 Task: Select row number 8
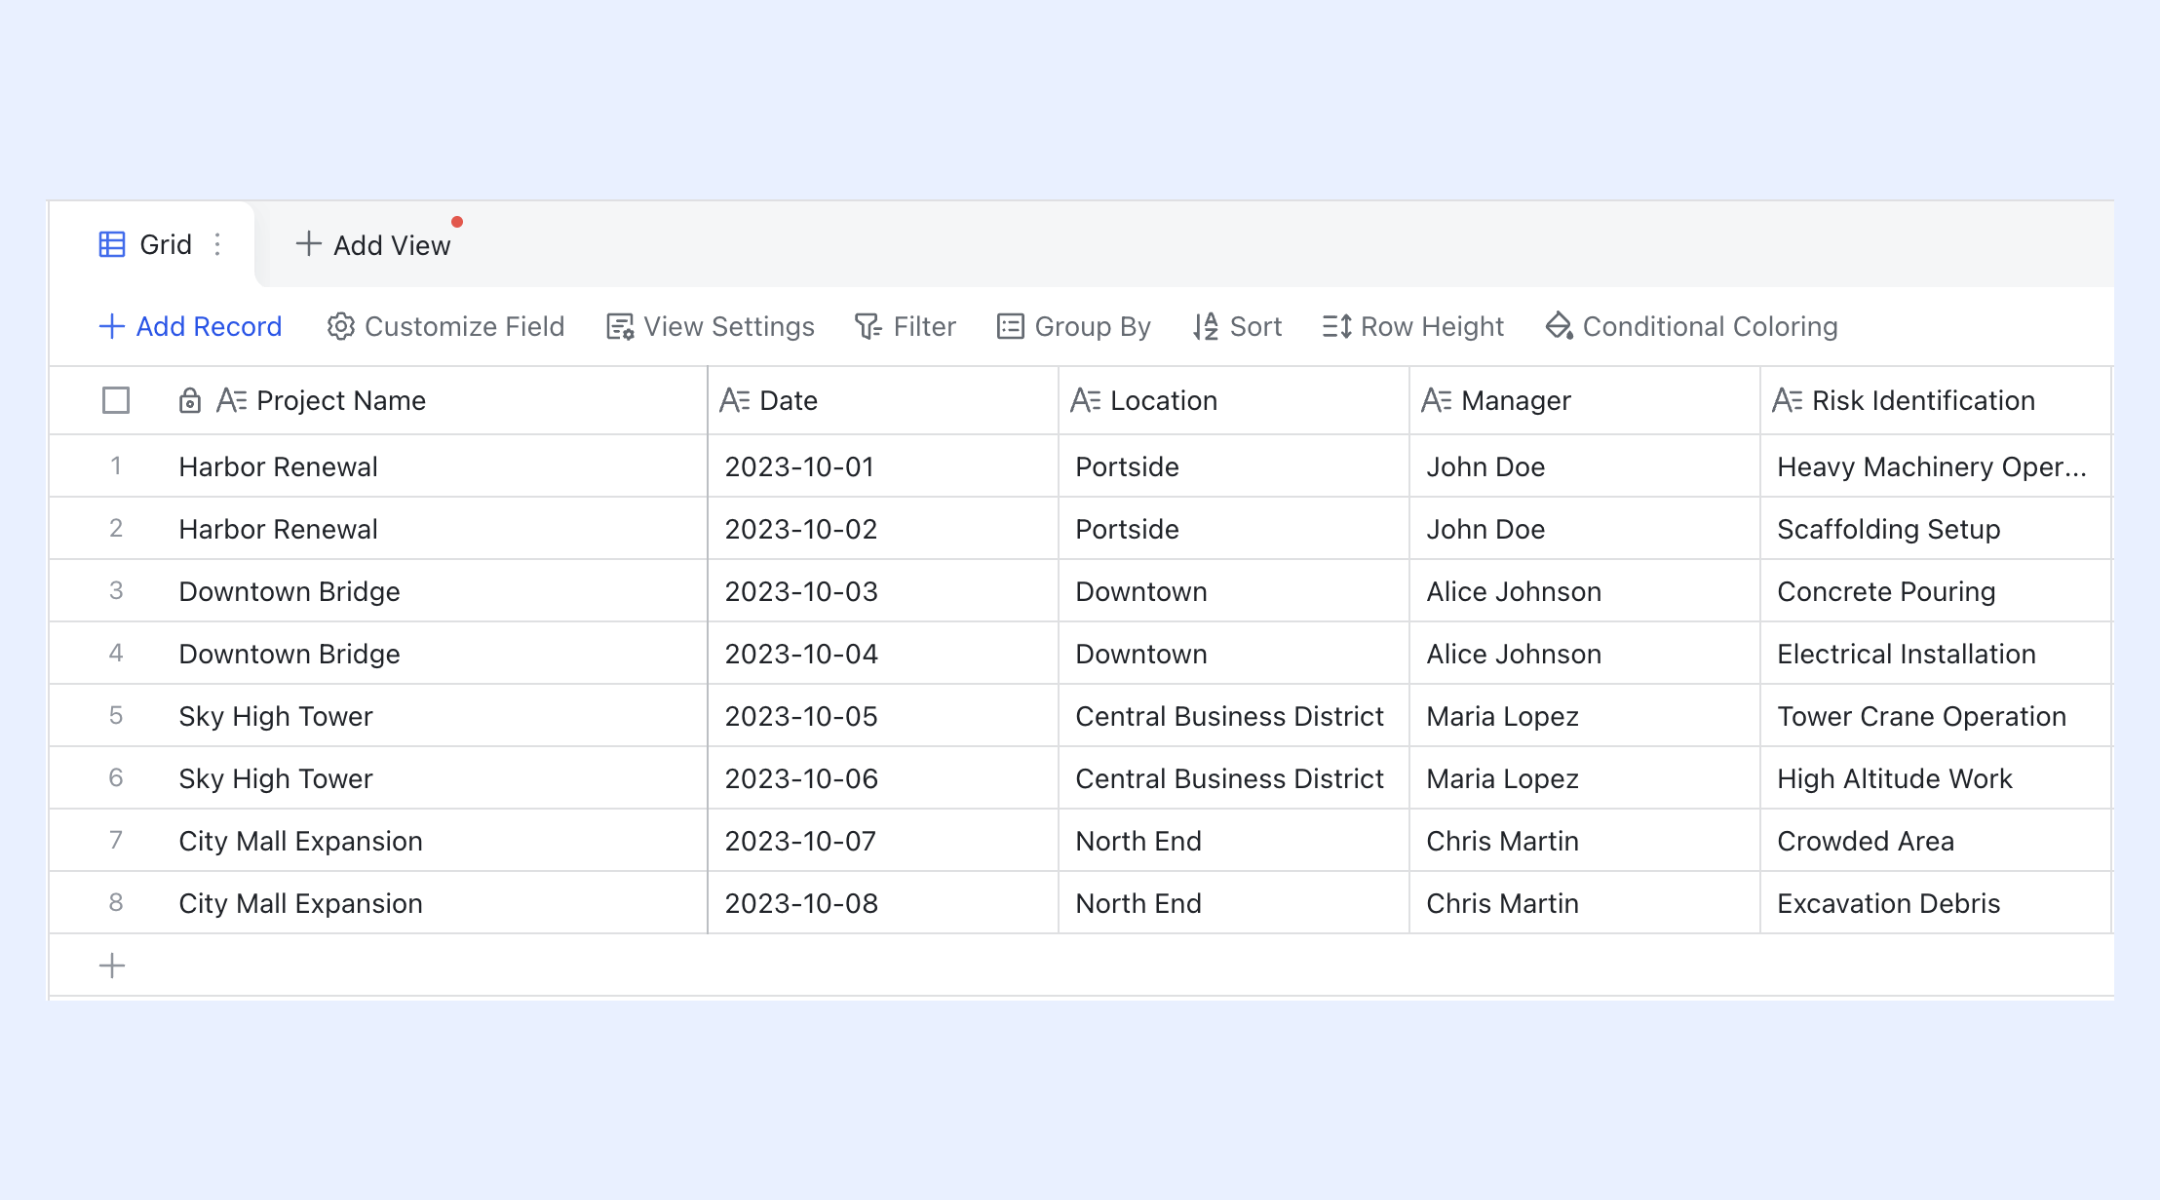pos(116,903)
